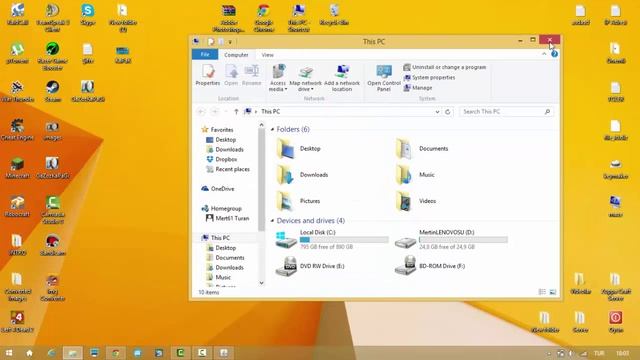Select Homegroup in navigation pane

tap(222, 208)
